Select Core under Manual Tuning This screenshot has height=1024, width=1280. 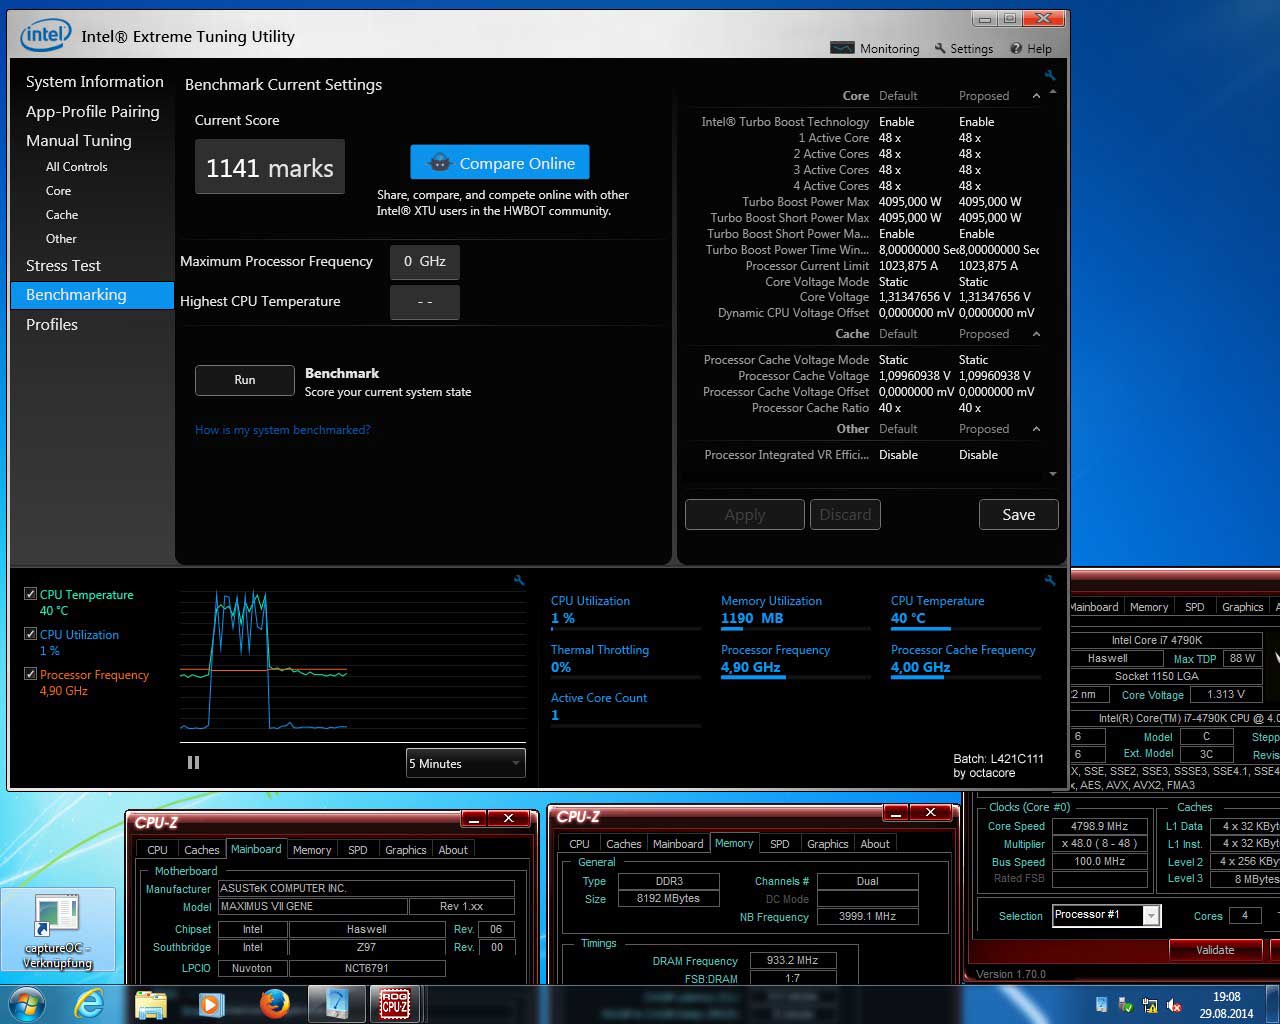[x=58, y=191]
